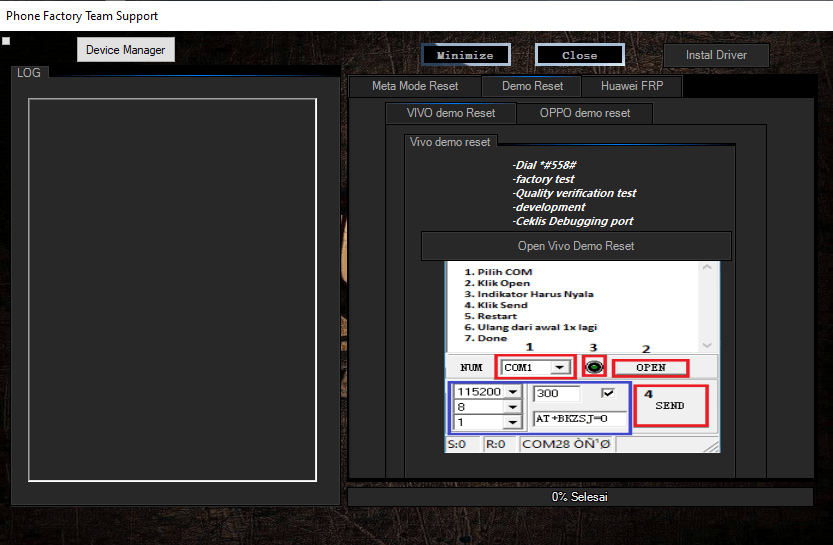833x545 pixels.
Task: Click the AT+BKZSJ=0 command input field
Action: tap(579, 419)
